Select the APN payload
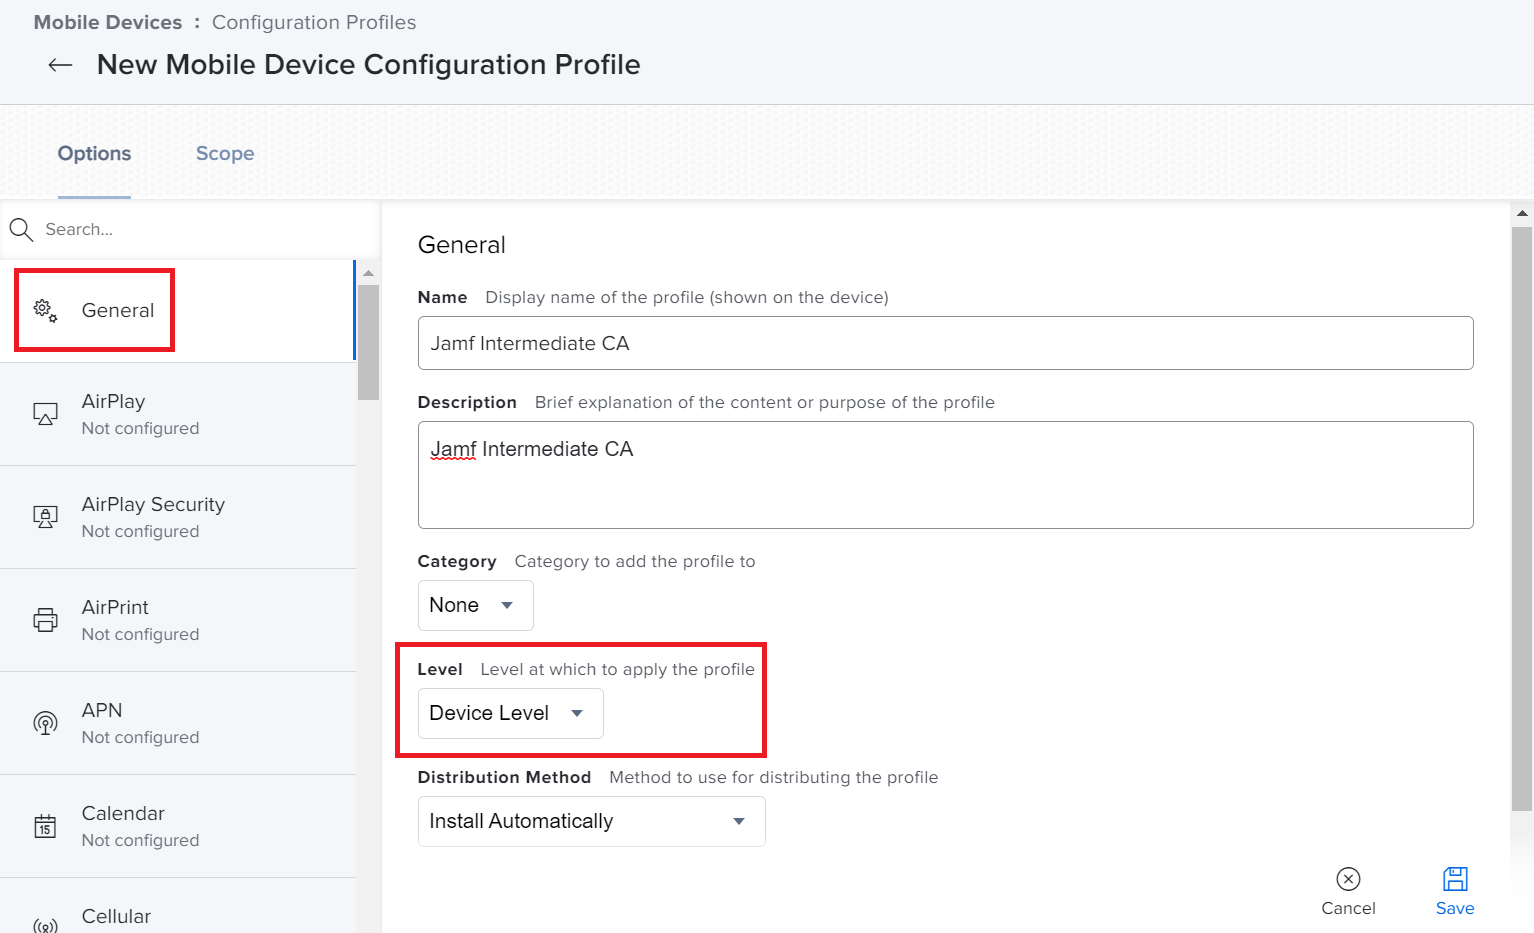 [178, 723]
